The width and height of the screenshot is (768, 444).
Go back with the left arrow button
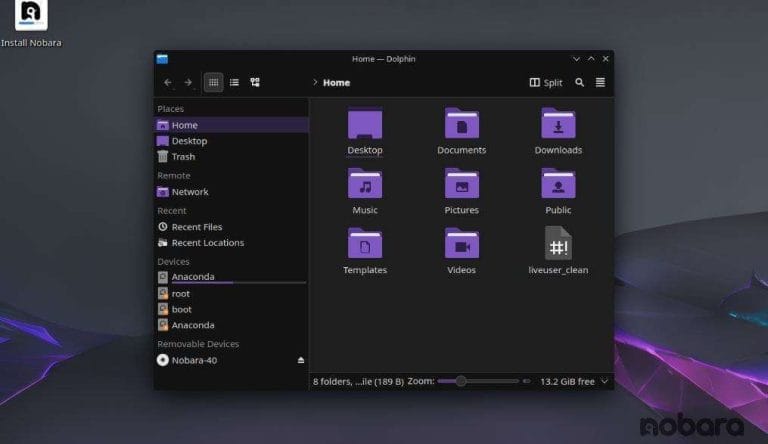point(168,82)
